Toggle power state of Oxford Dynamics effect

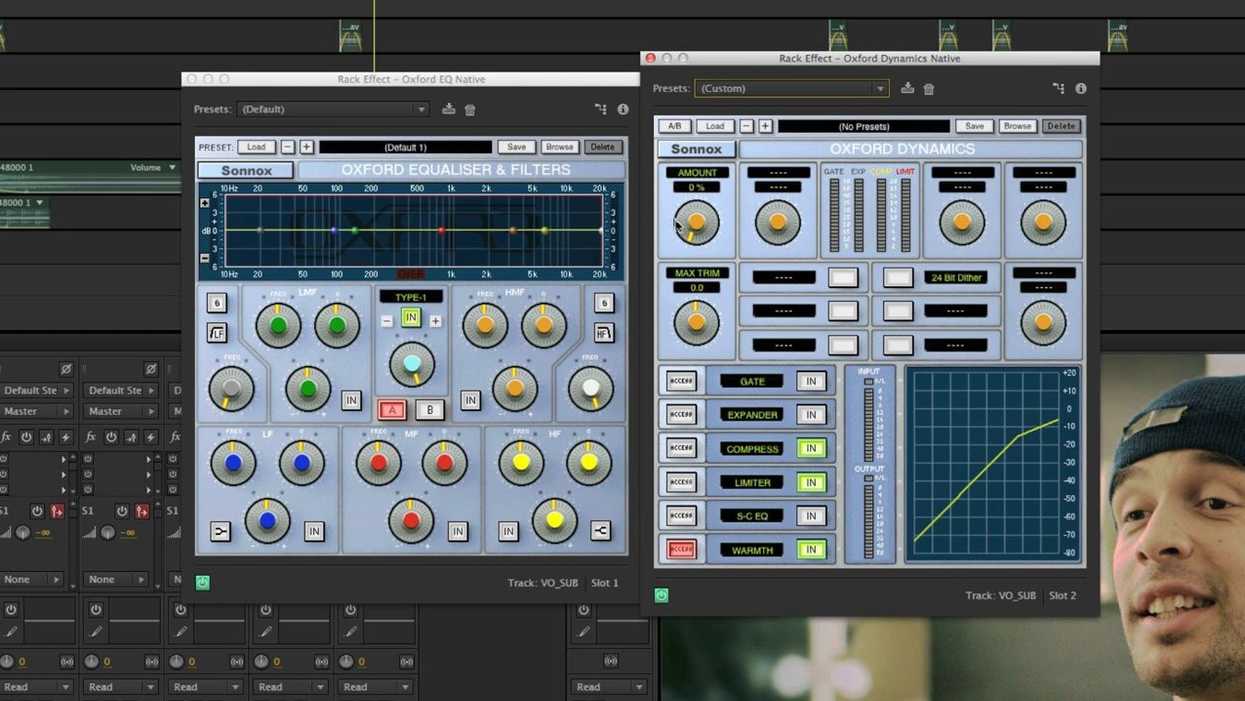tap(661, 595)
